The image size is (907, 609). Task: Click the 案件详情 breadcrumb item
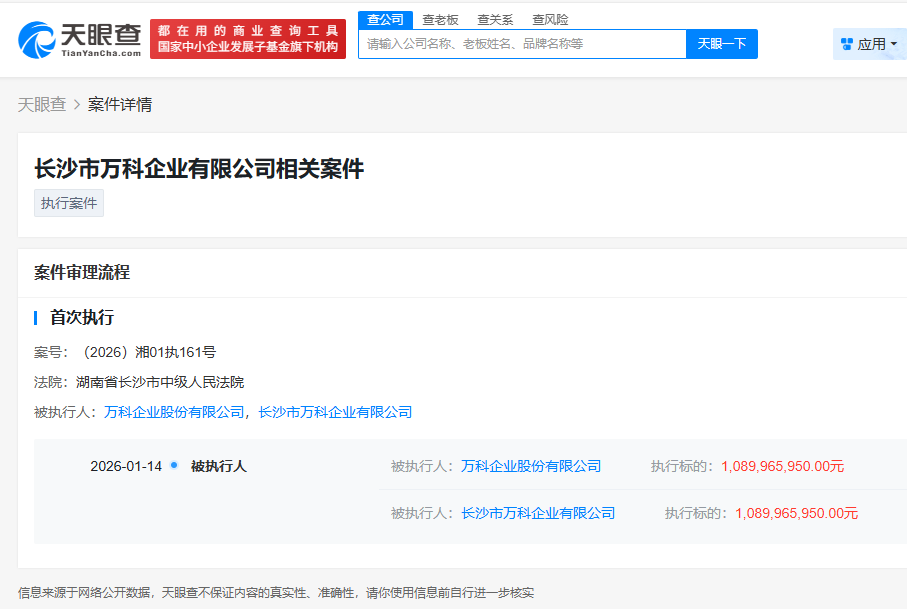coord(120,105)
